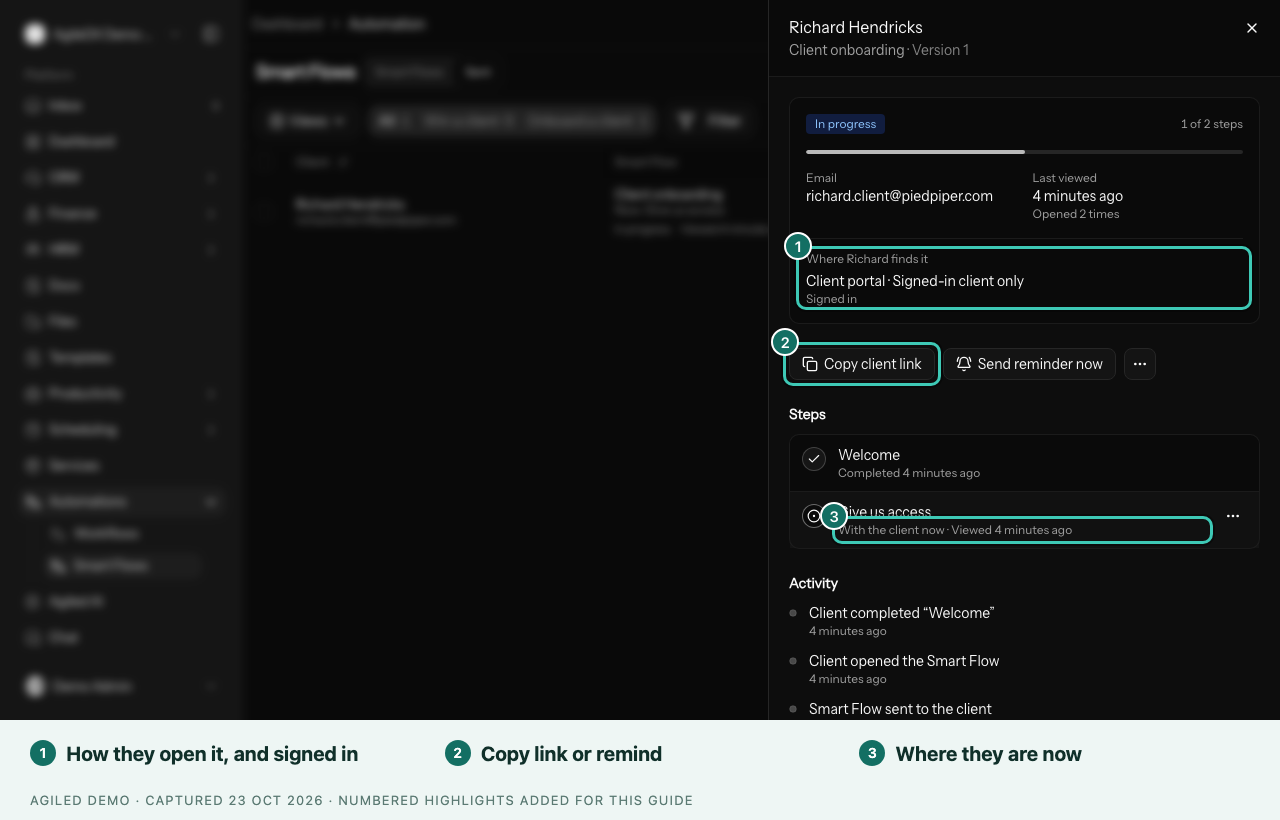
Task: Click 'Smart Flow sent to the client' activity entry
Action: 900,709
